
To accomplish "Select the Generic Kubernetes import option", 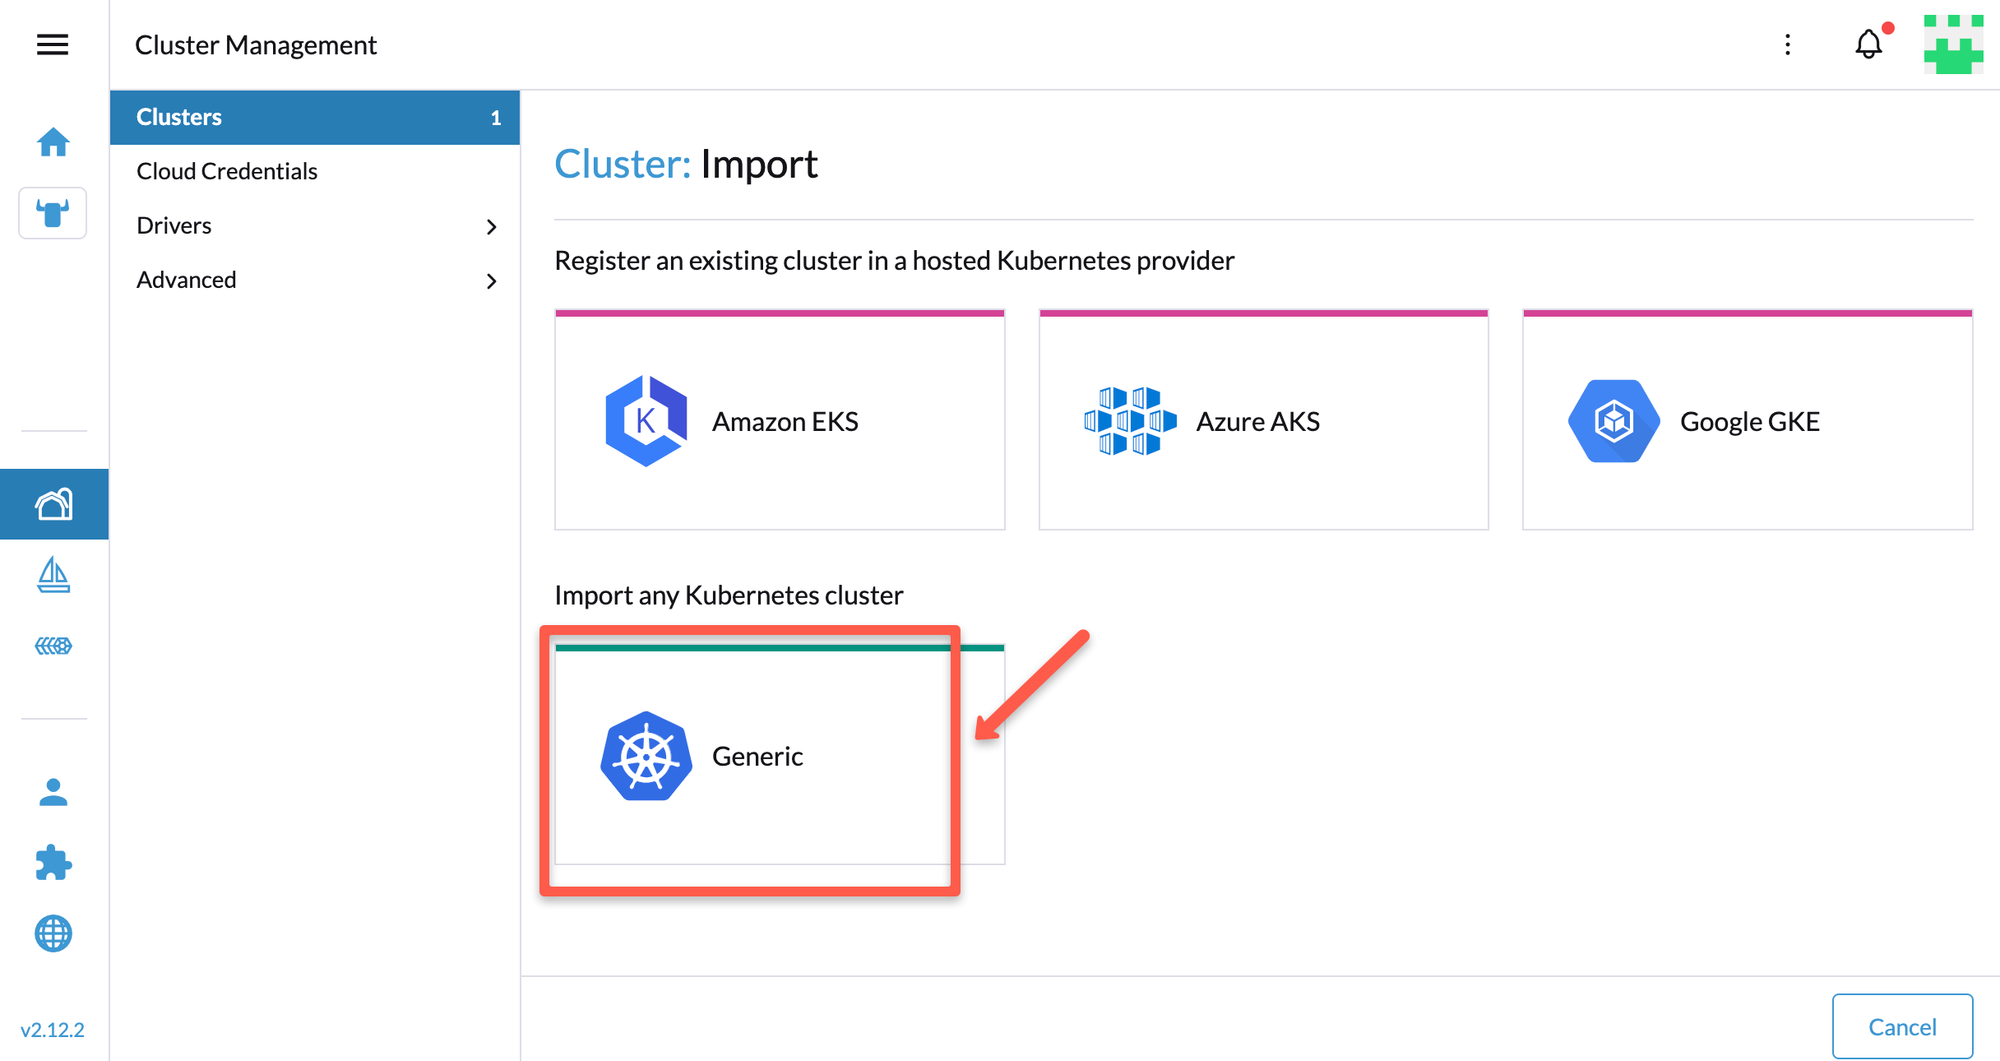I will pyautogui.click(x=749, y=756).
